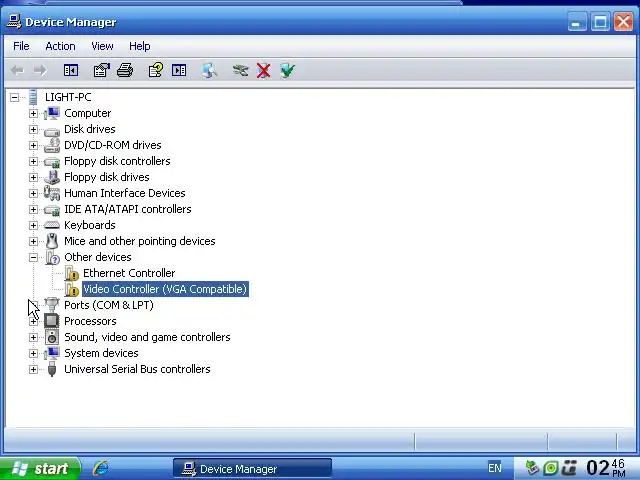Scan for hardware changes icon
Screen dimensions: 640x480
210,70
